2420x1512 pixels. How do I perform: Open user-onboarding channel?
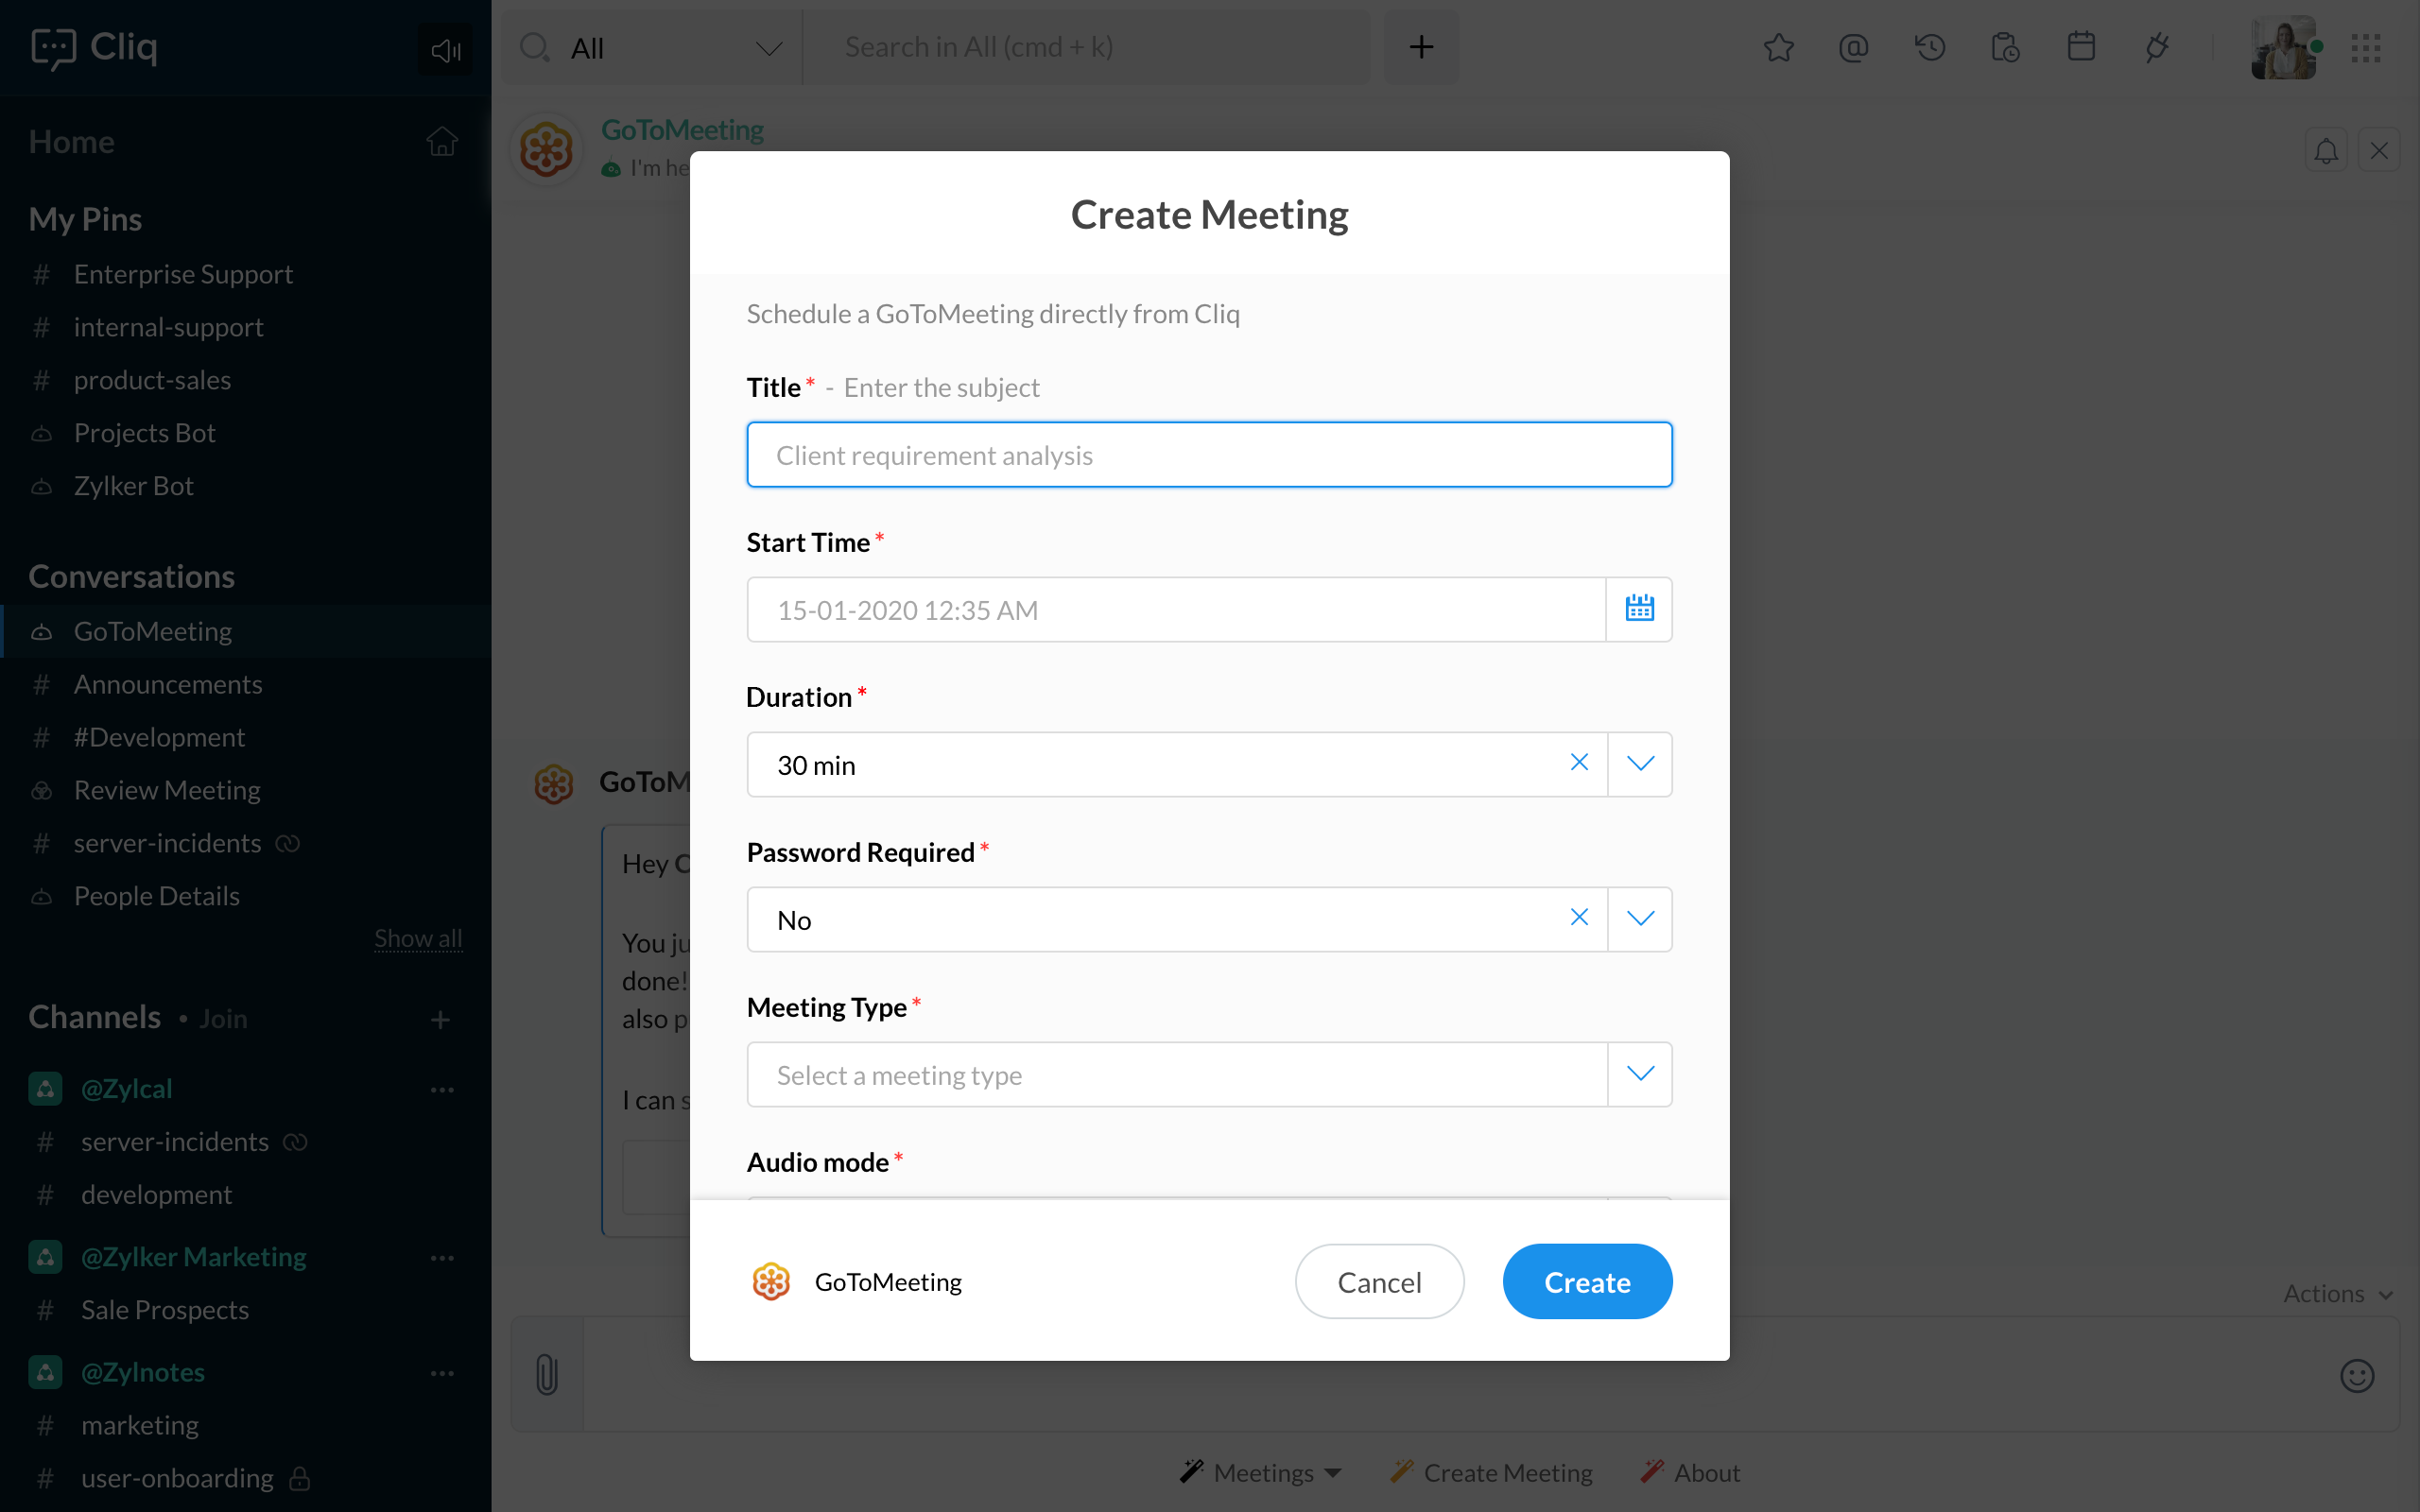click(x=177, y=1478)
